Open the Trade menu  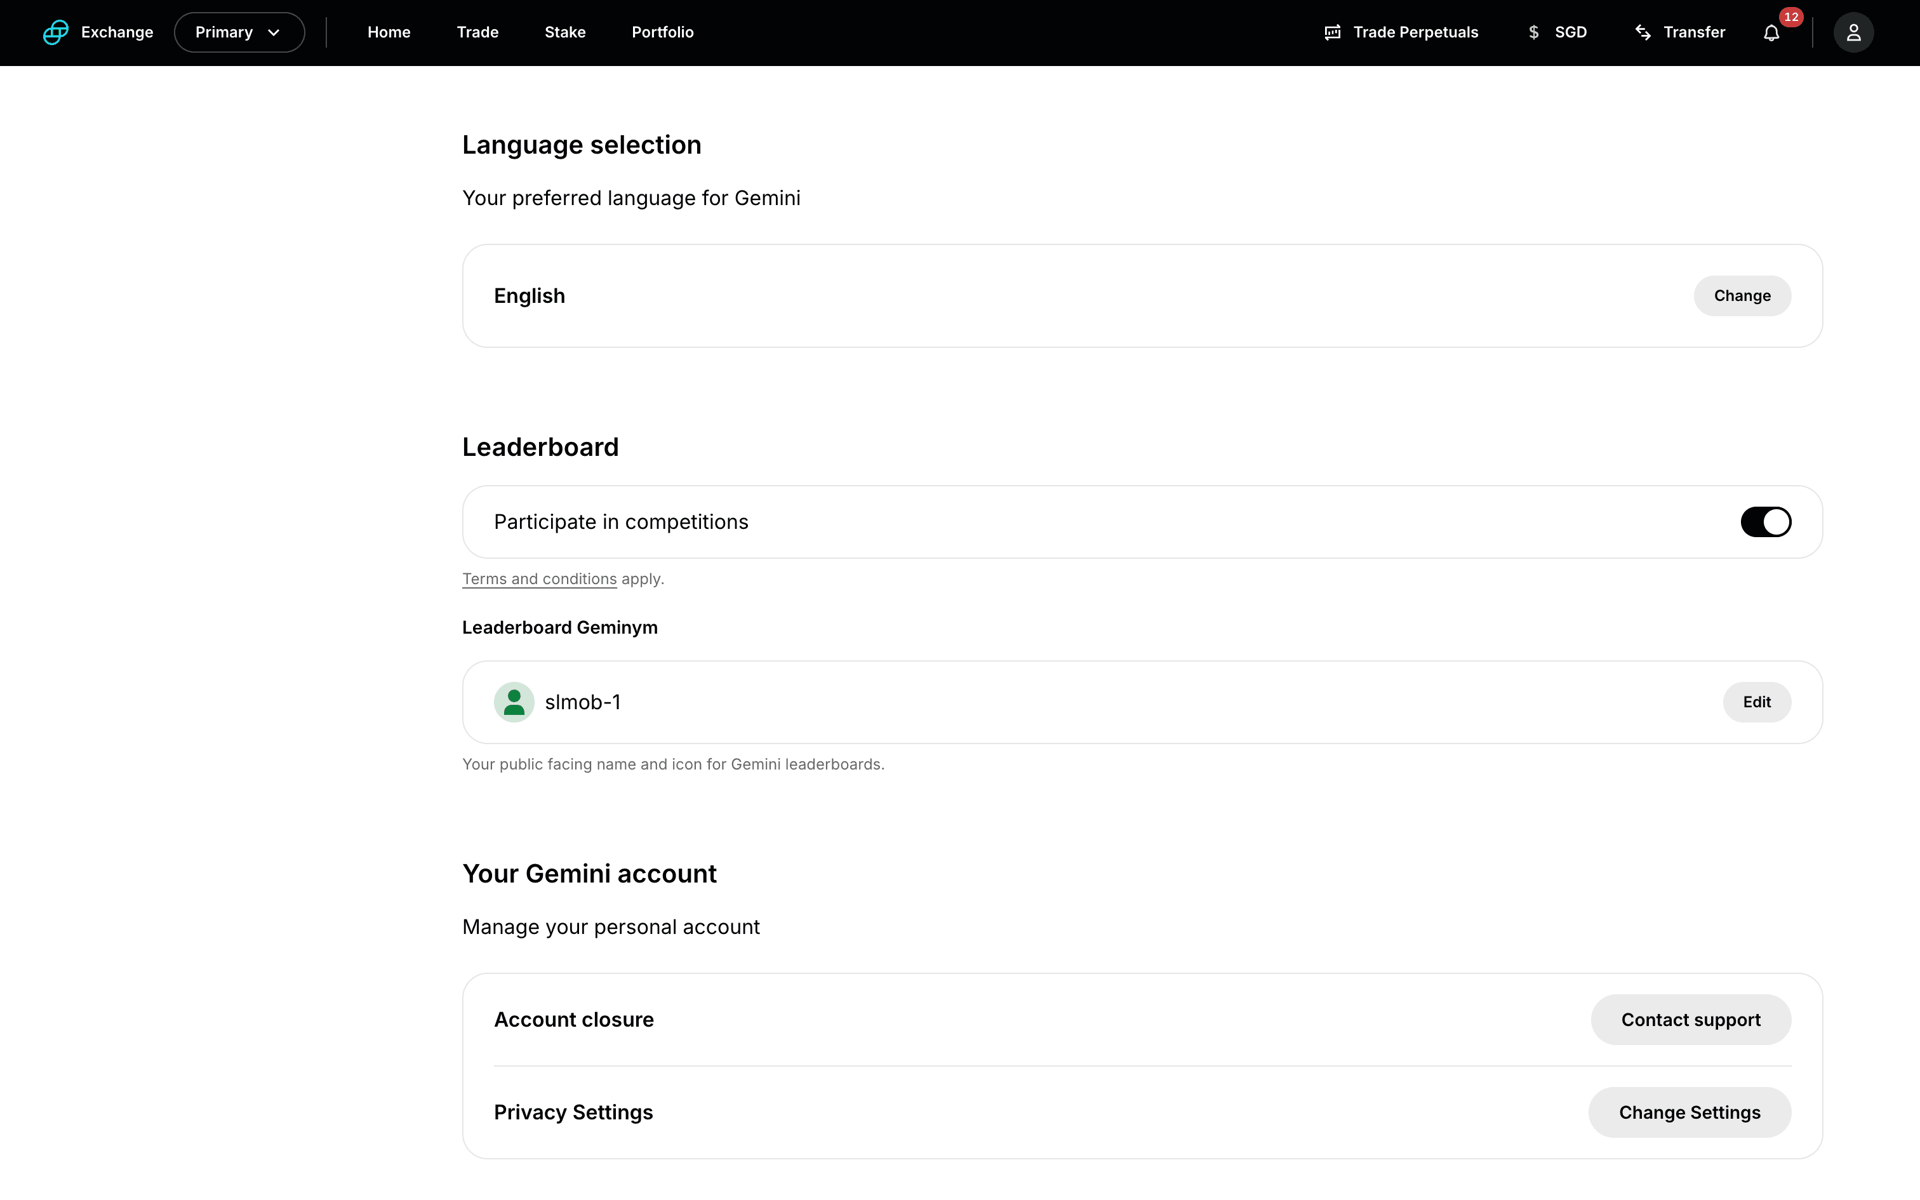(x=477, y=32)
